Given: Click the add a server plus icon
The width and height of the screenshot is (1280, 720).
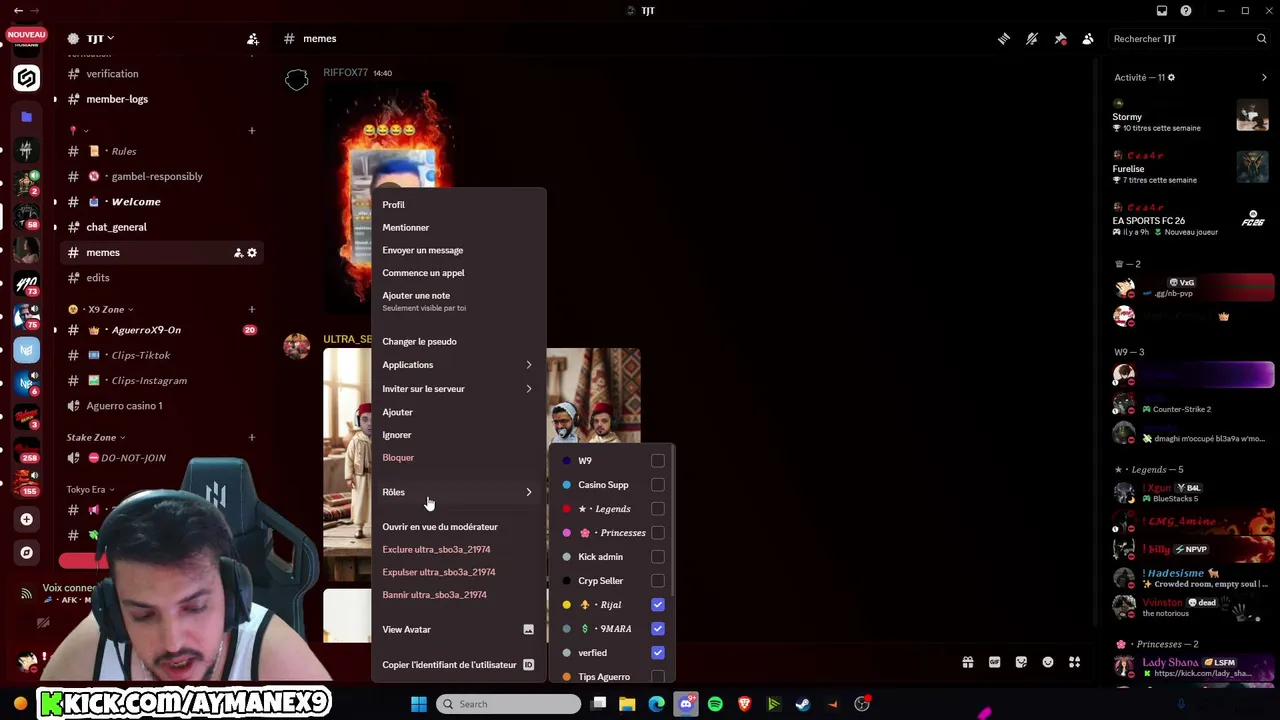Looking at the screenshot, I should 27,519.
